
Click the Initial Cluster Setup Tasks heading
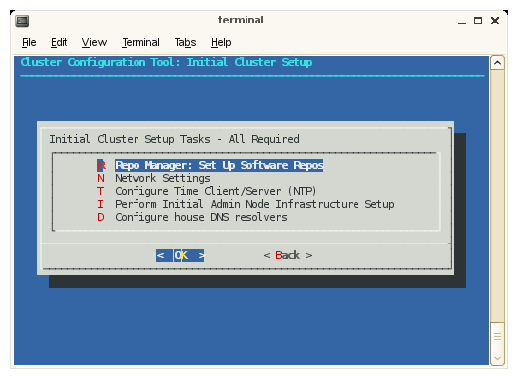(174, 139)
